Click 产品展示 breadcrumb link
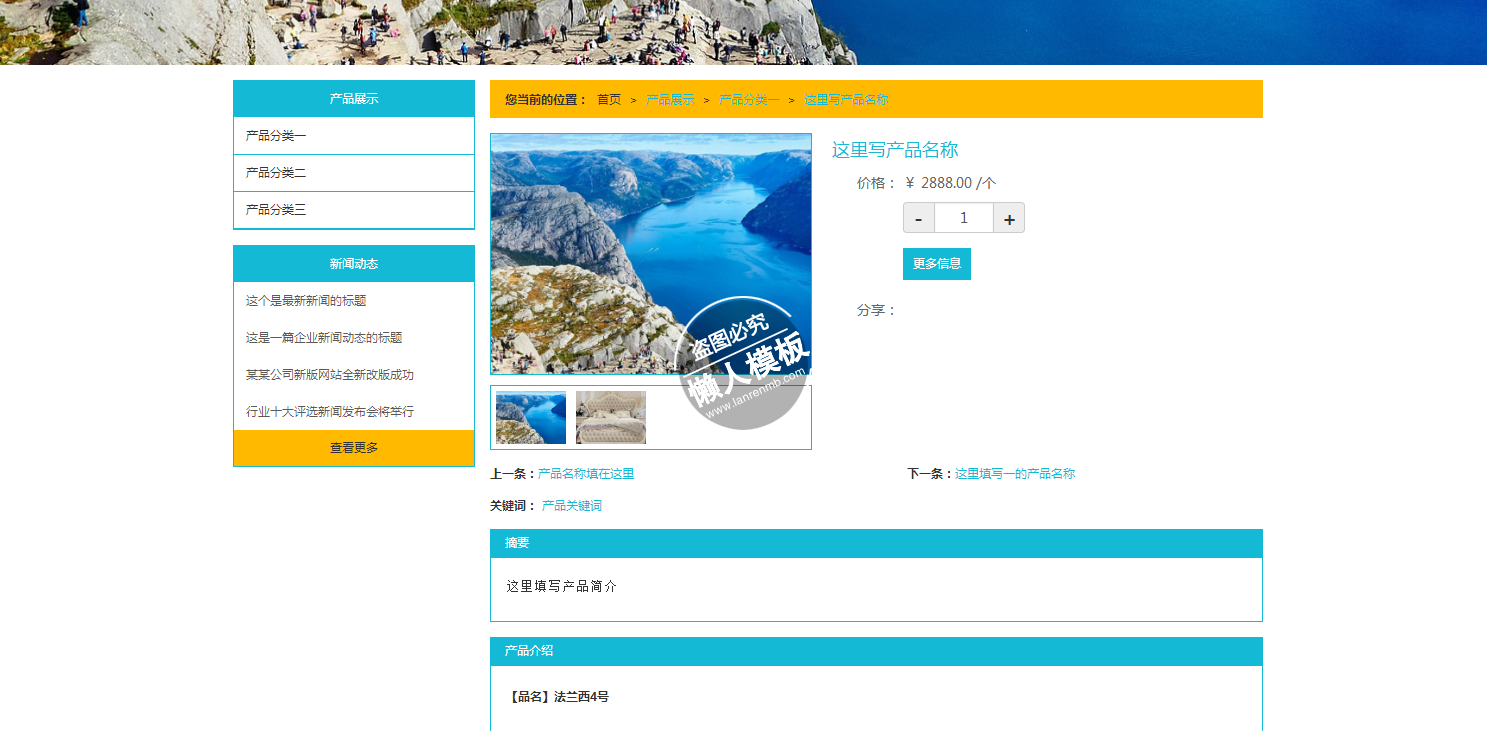This screenshot has height=731, width=1487. pyautogui.click(x=670, y=100)
